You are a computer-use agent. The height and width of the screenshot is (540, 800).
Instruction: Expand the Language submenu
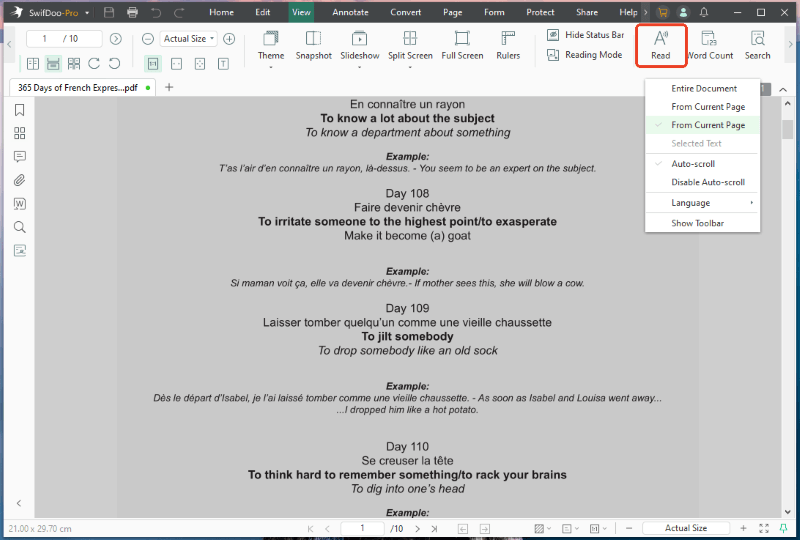pyautogui.click(x=703, y=203)
